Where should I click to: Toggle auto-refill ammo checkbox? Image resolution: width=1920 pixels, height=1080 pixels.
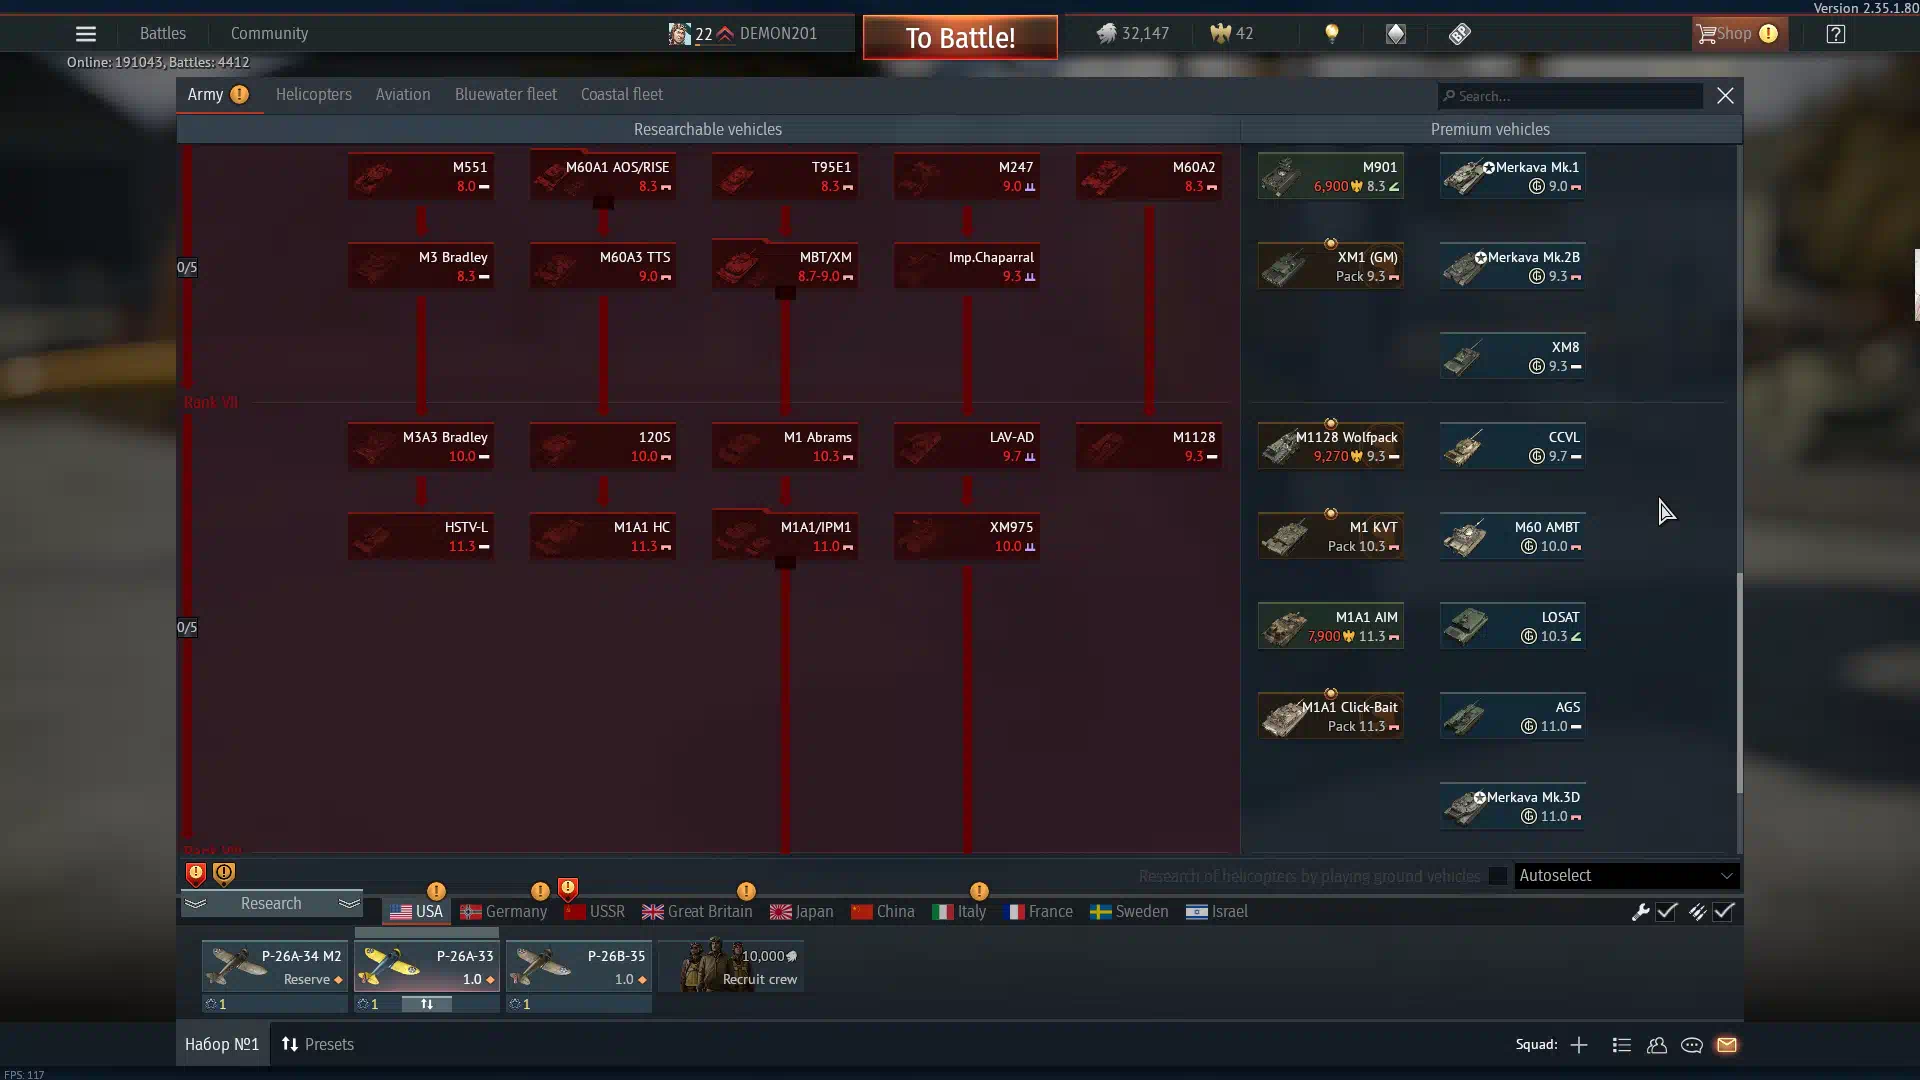click(x=1724, y=912)
